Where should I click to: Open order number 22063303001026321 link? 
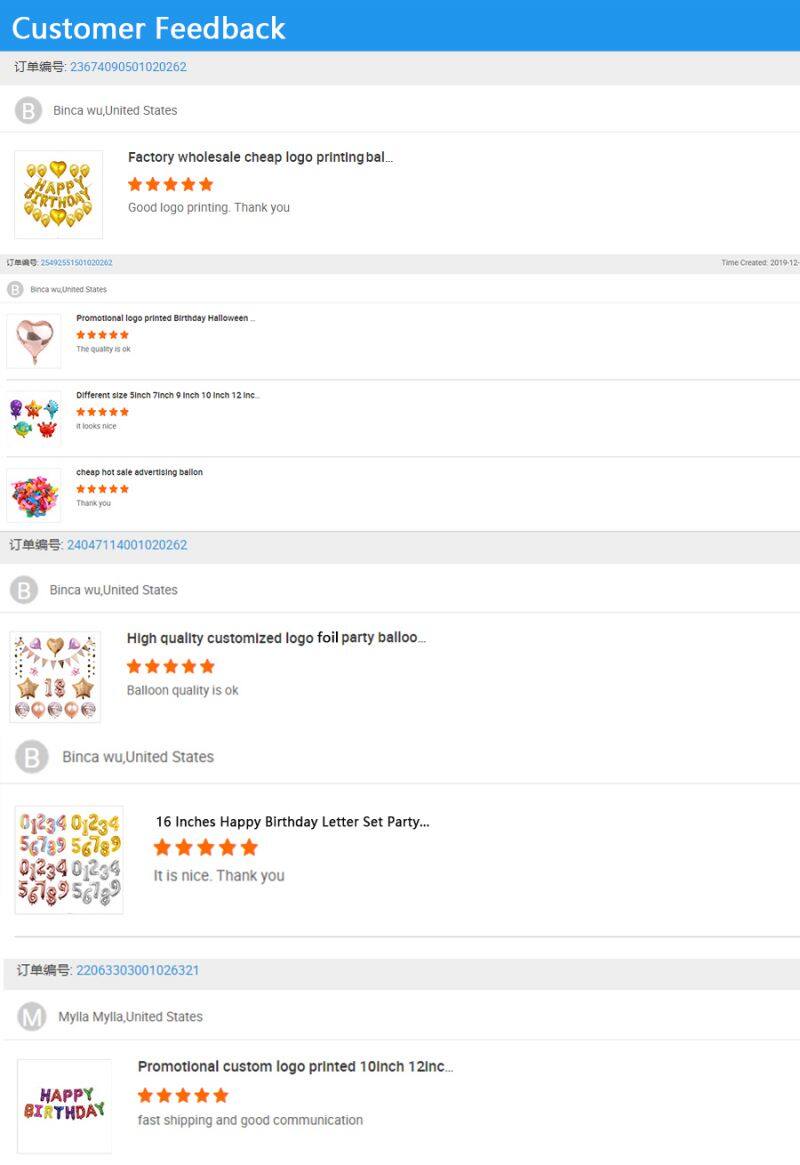click(137, 970)
